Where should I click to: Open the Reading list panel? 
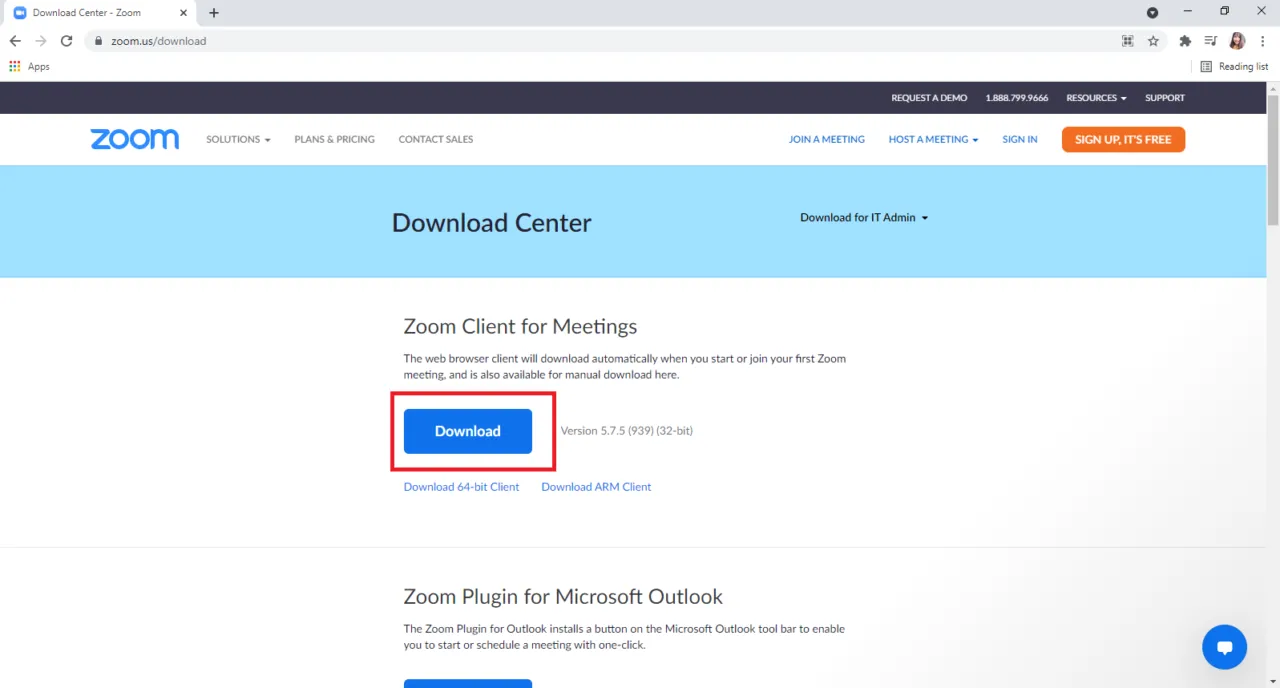coord(1234,67)
